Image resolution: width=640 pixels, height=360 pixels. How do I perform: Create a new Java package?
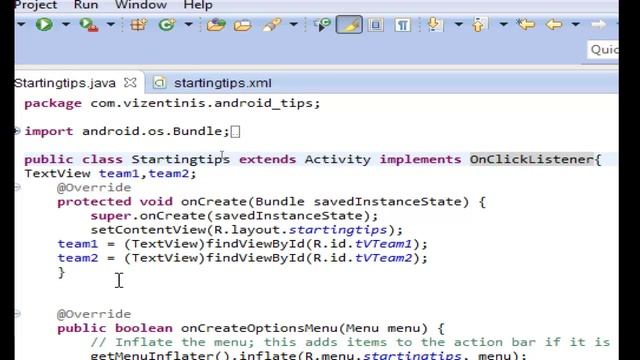[x=139, y=25]
